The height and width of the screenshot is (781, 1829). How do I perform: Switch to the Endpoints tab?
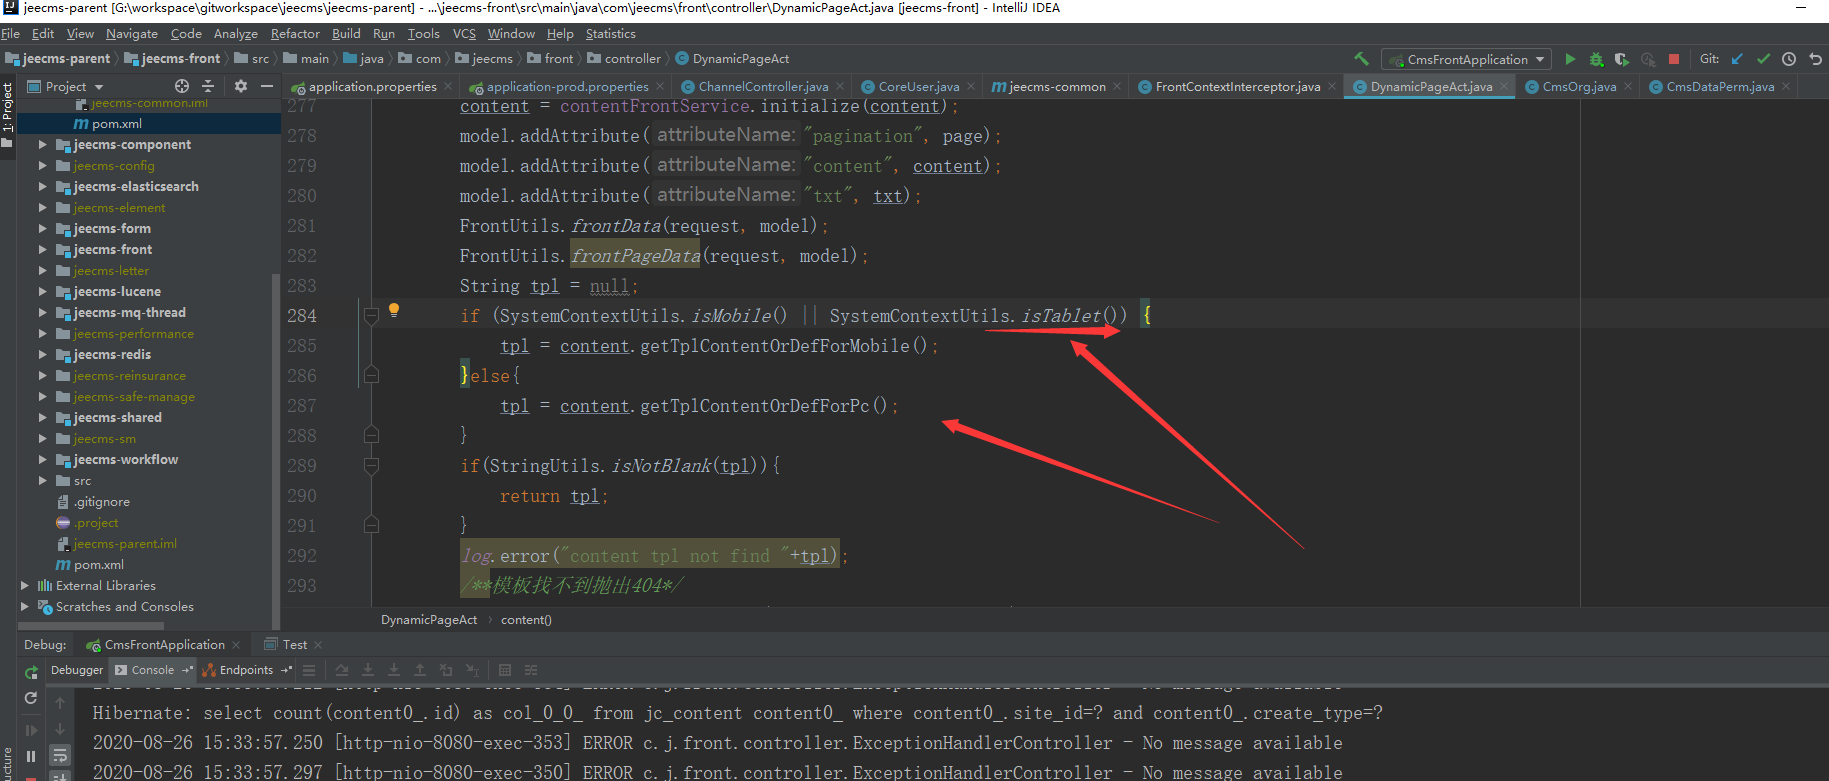[x=246, y=670]
